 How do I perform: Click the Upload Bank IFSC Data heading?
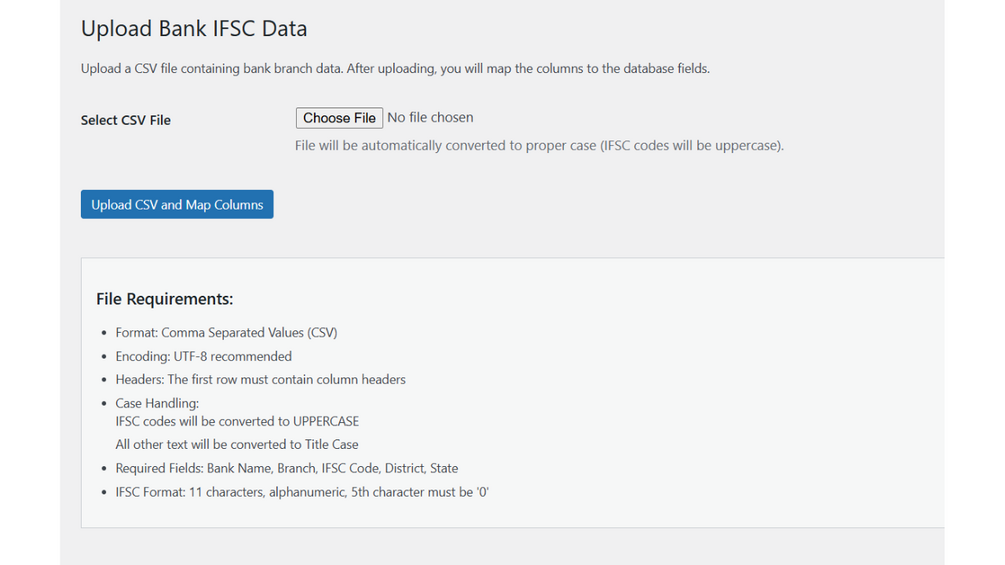194,28
